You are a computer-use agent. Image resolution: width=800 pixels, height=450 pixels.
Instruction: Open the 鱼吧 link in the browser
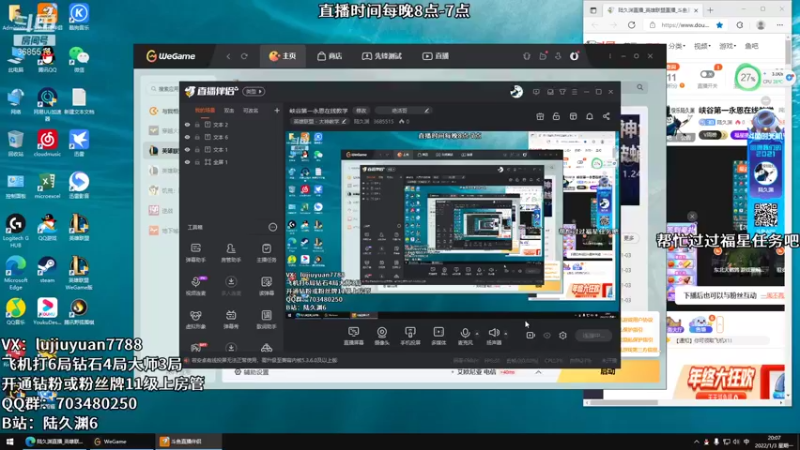pos(752,46)
